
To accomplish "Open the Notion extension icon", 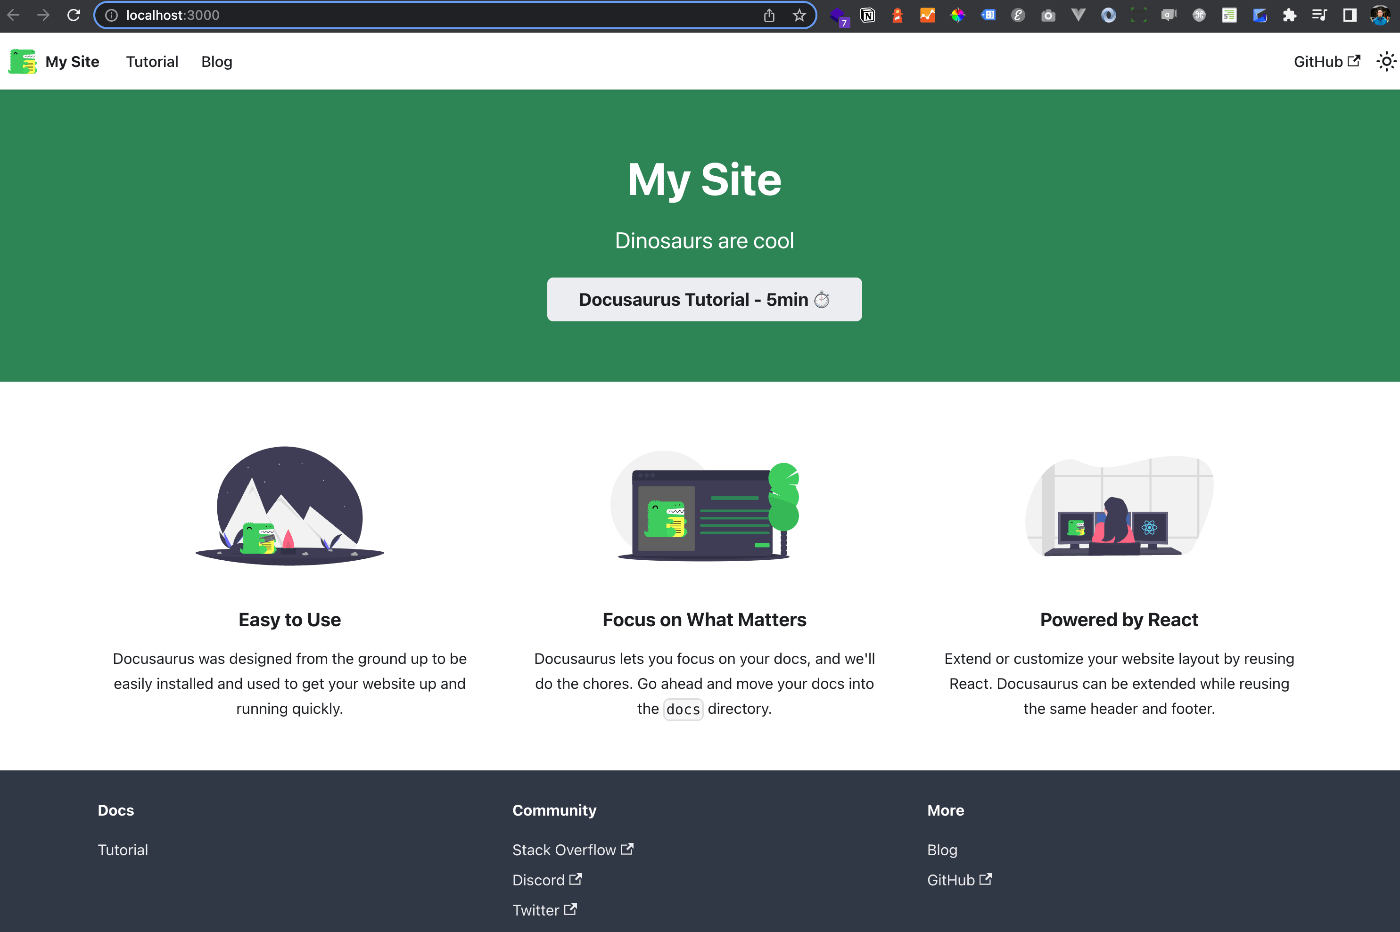I will pos(868,15).
